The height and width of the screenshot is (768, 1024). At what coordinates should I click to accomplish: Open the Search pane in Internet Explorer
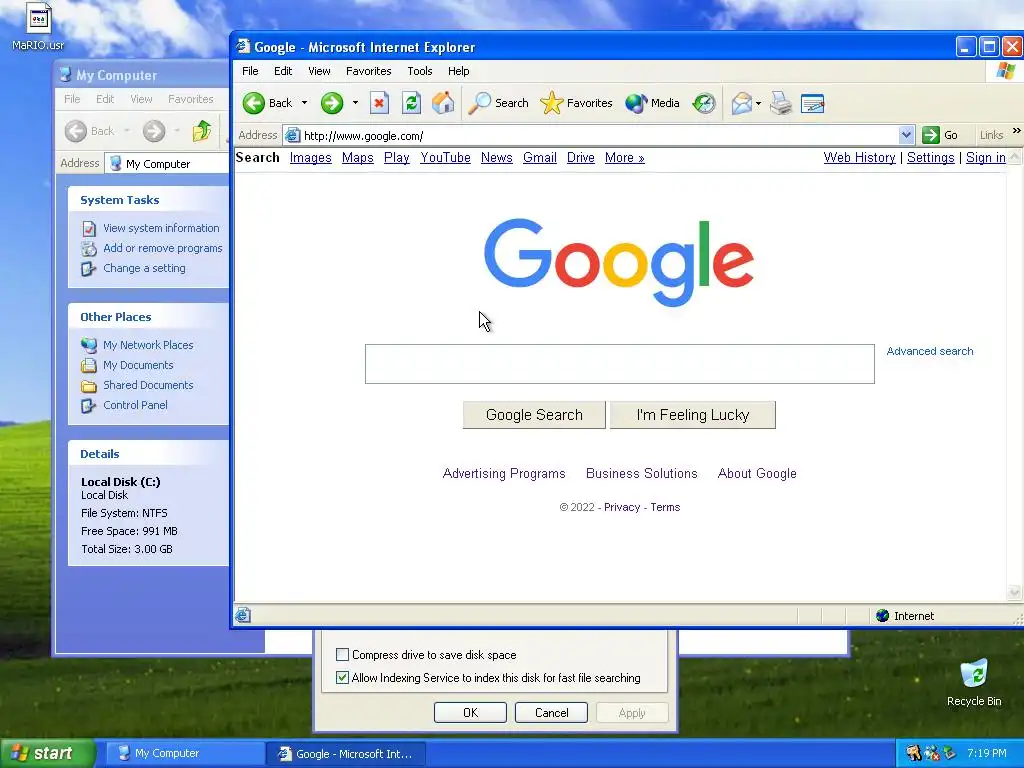[x=498, y=103]
